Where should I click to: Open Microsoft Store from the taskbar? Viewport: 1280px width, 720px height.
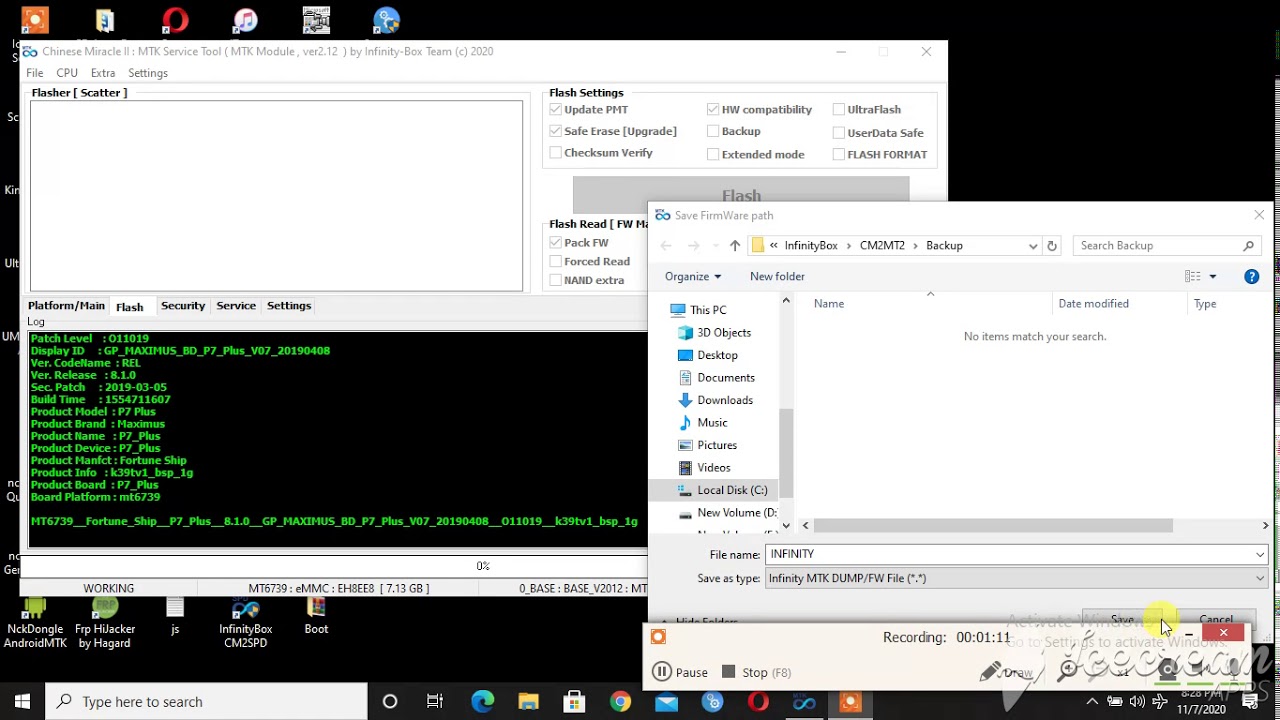574,702
